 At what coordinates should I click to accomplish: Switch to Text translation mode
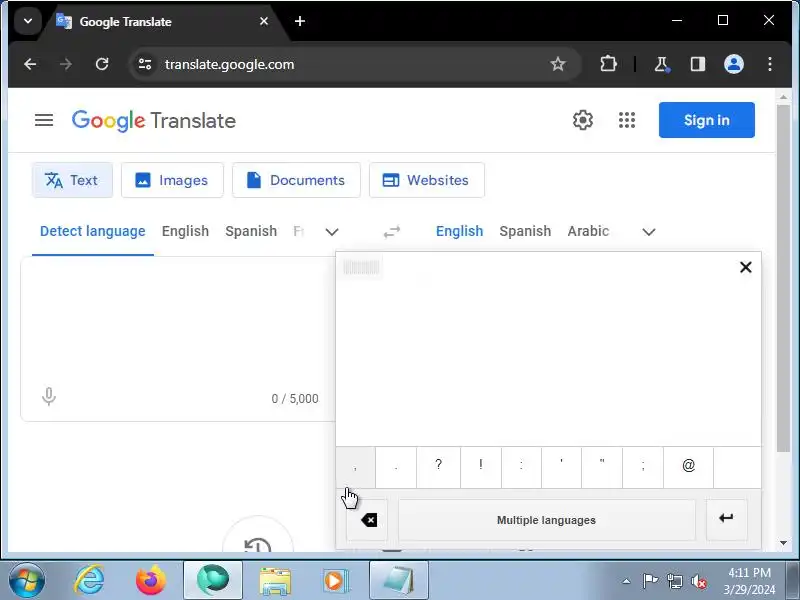pos(72,180)
